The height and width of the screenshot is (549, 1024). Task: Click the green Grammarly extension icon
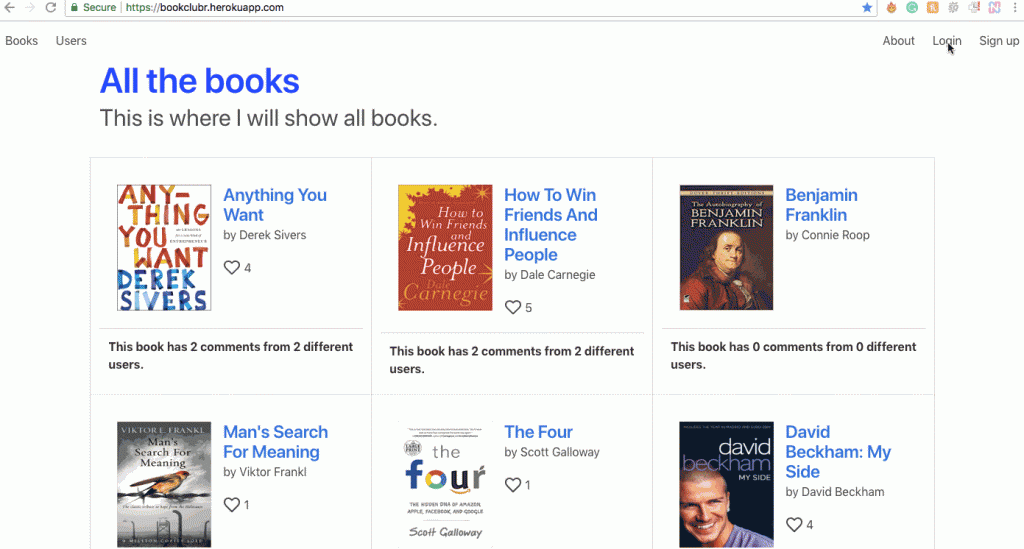pos(912,8)
